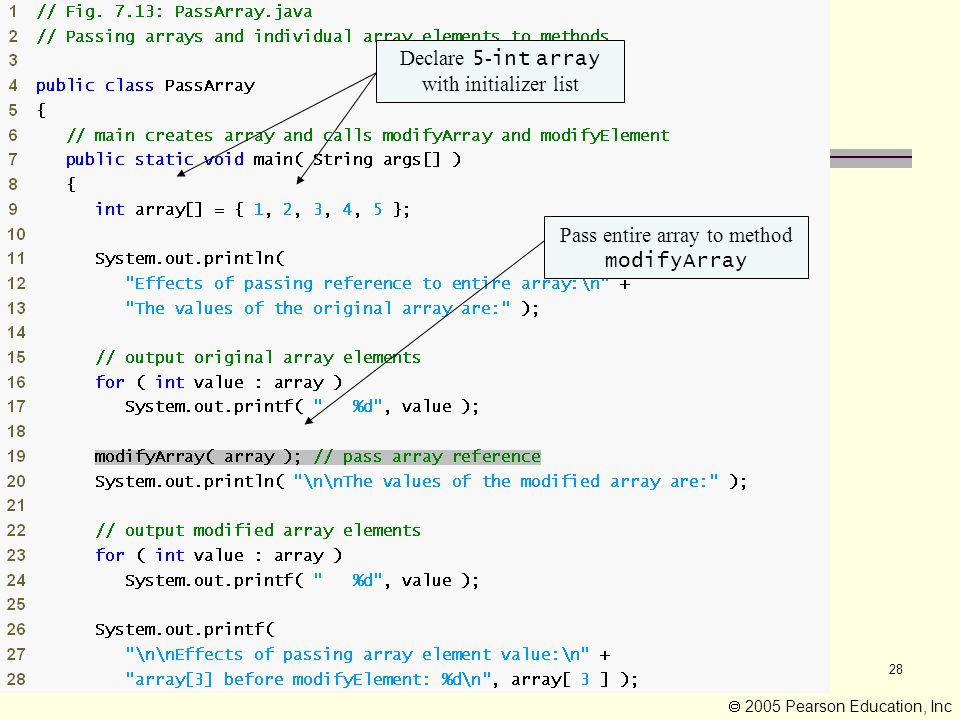Click 'The values of the modified array are:' line
The height and width of the screenshot is (720, 960).
[x=421, y=481]
